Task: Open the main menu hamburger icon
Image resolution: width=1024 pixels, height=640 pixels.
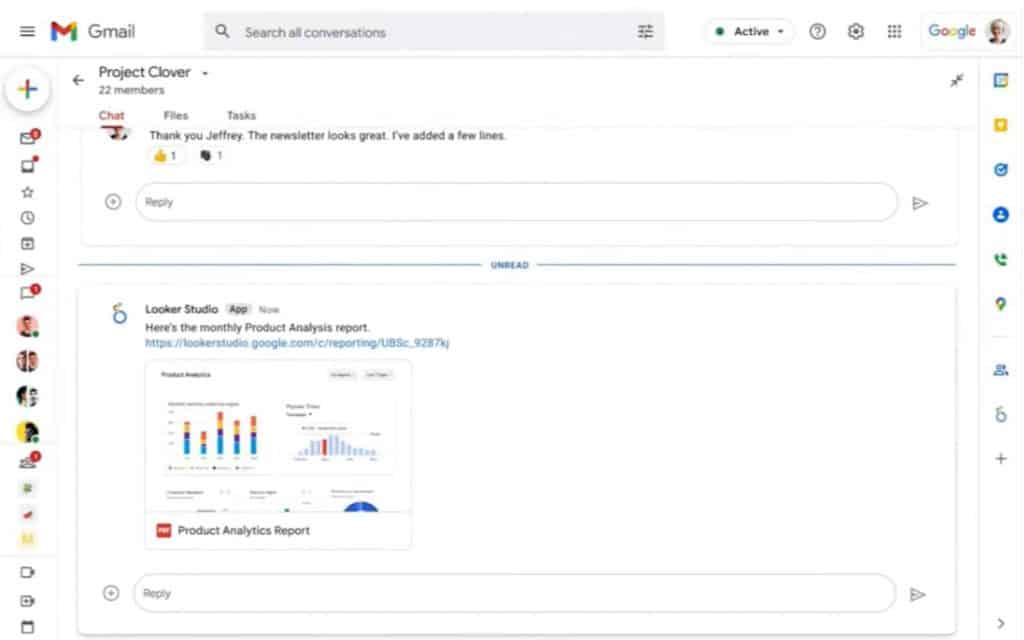Action: click(27, 31)
